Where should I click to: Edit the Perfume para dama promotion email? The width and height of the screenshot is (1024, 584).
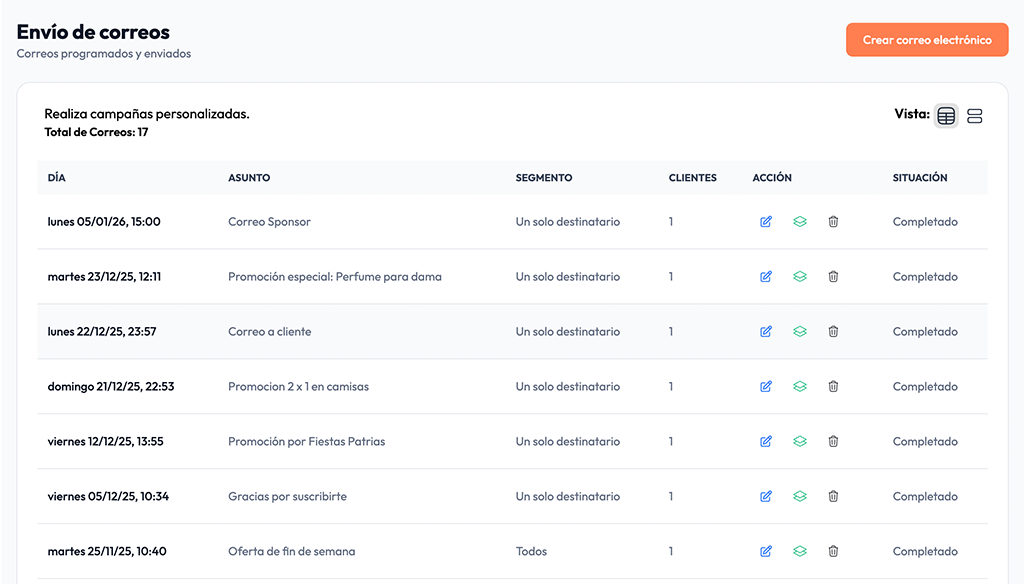click(766, 277)
